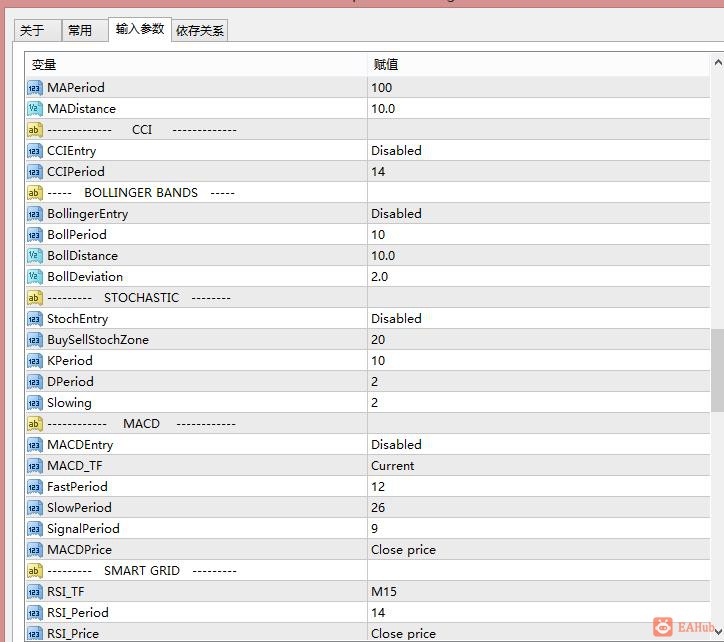Click the string icon on BOLLINGER BANDS row
Image resolution: width=724 pixels, height=642 pixels.
[x=35, y=193]
